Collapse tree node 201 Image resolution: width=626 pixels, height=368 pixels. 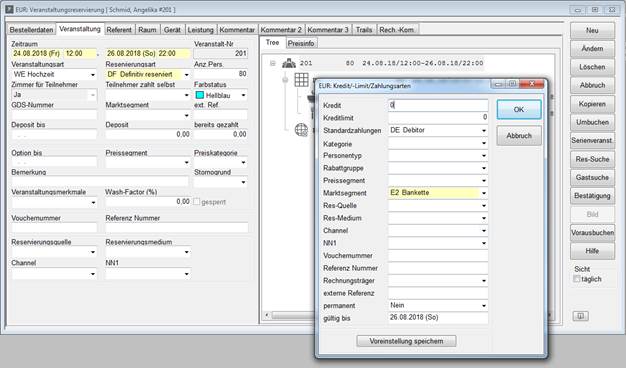[x=273, y=63]
